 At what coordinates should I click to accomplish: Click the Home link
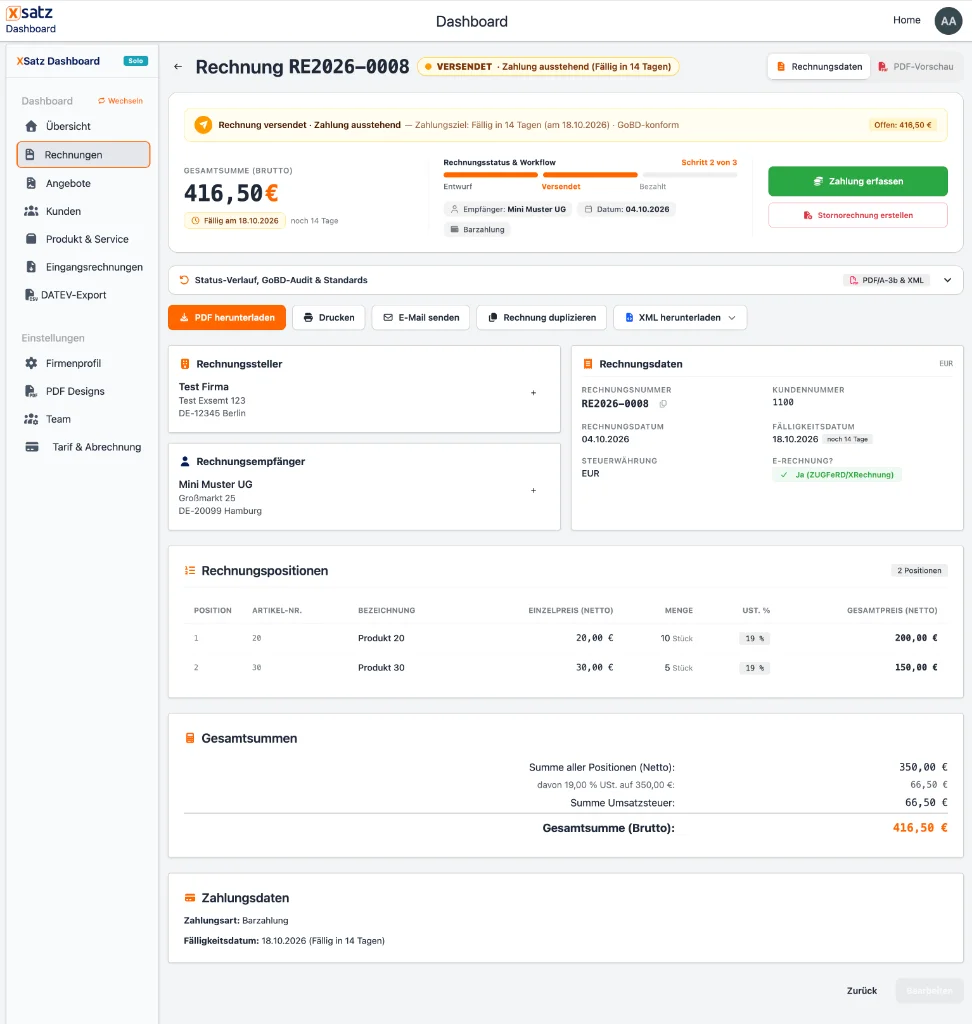[907, 20]
